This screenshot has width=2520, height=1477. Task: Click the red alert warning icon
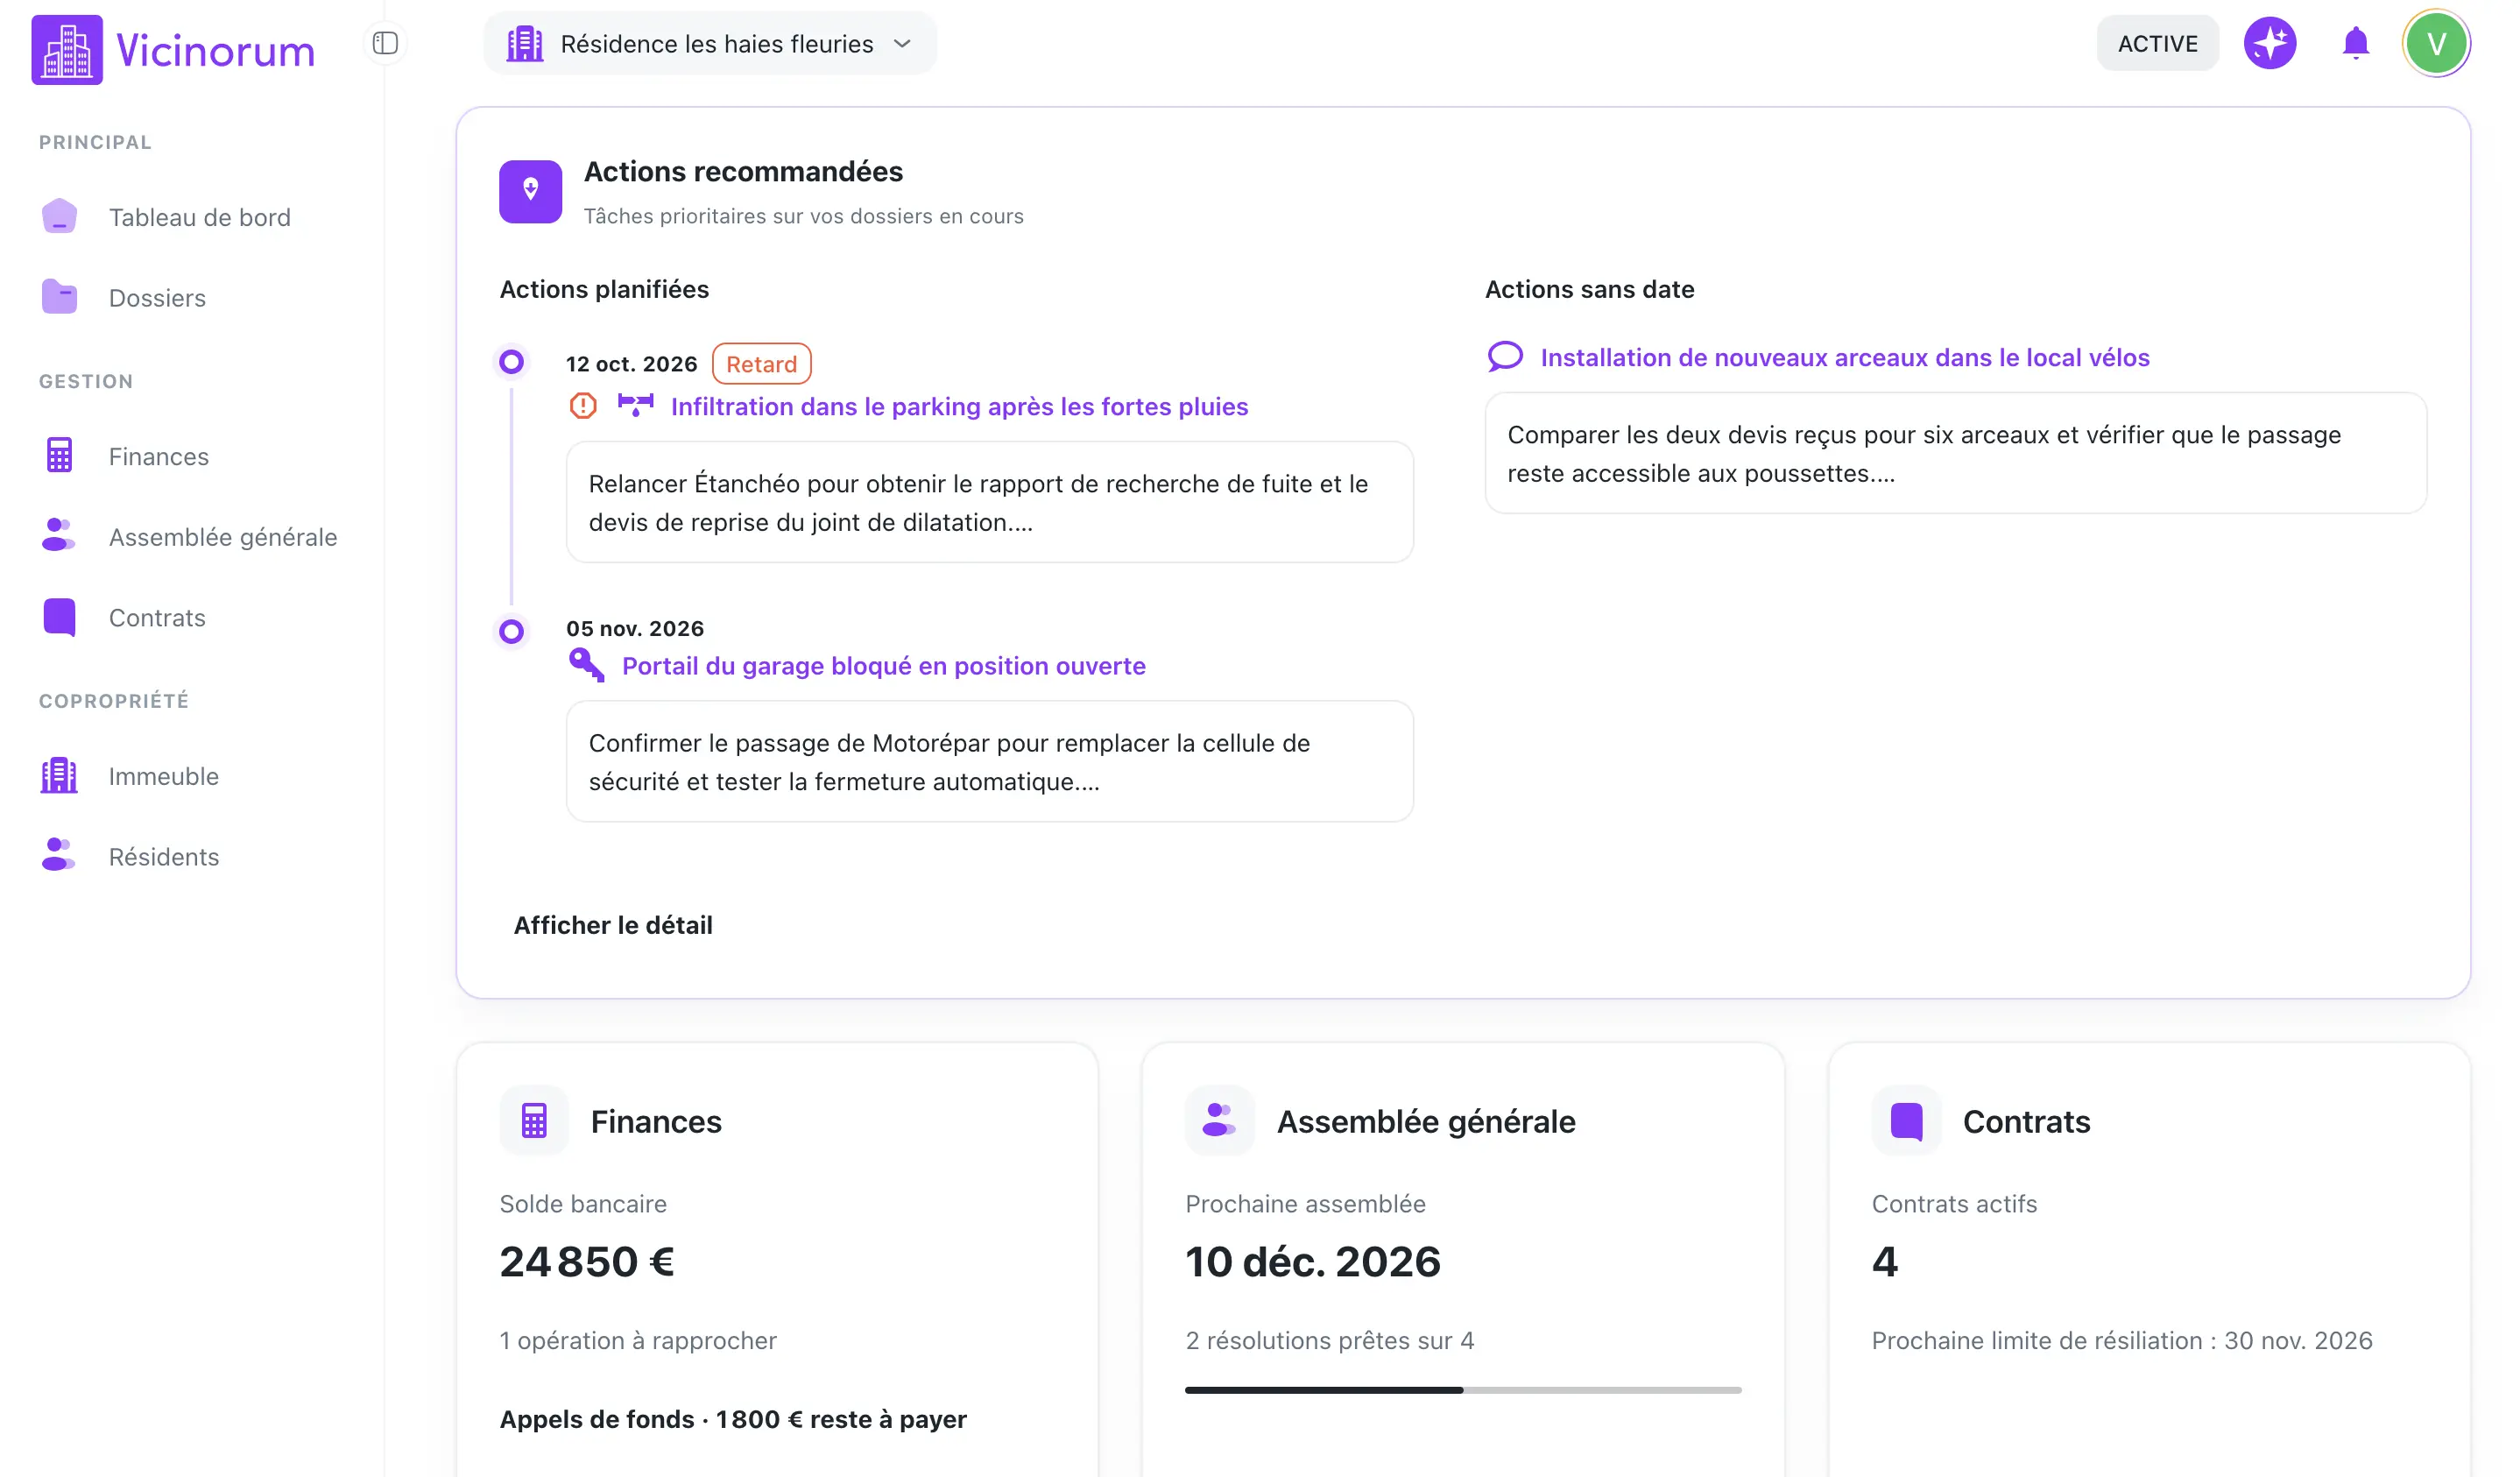coord(583,406)
